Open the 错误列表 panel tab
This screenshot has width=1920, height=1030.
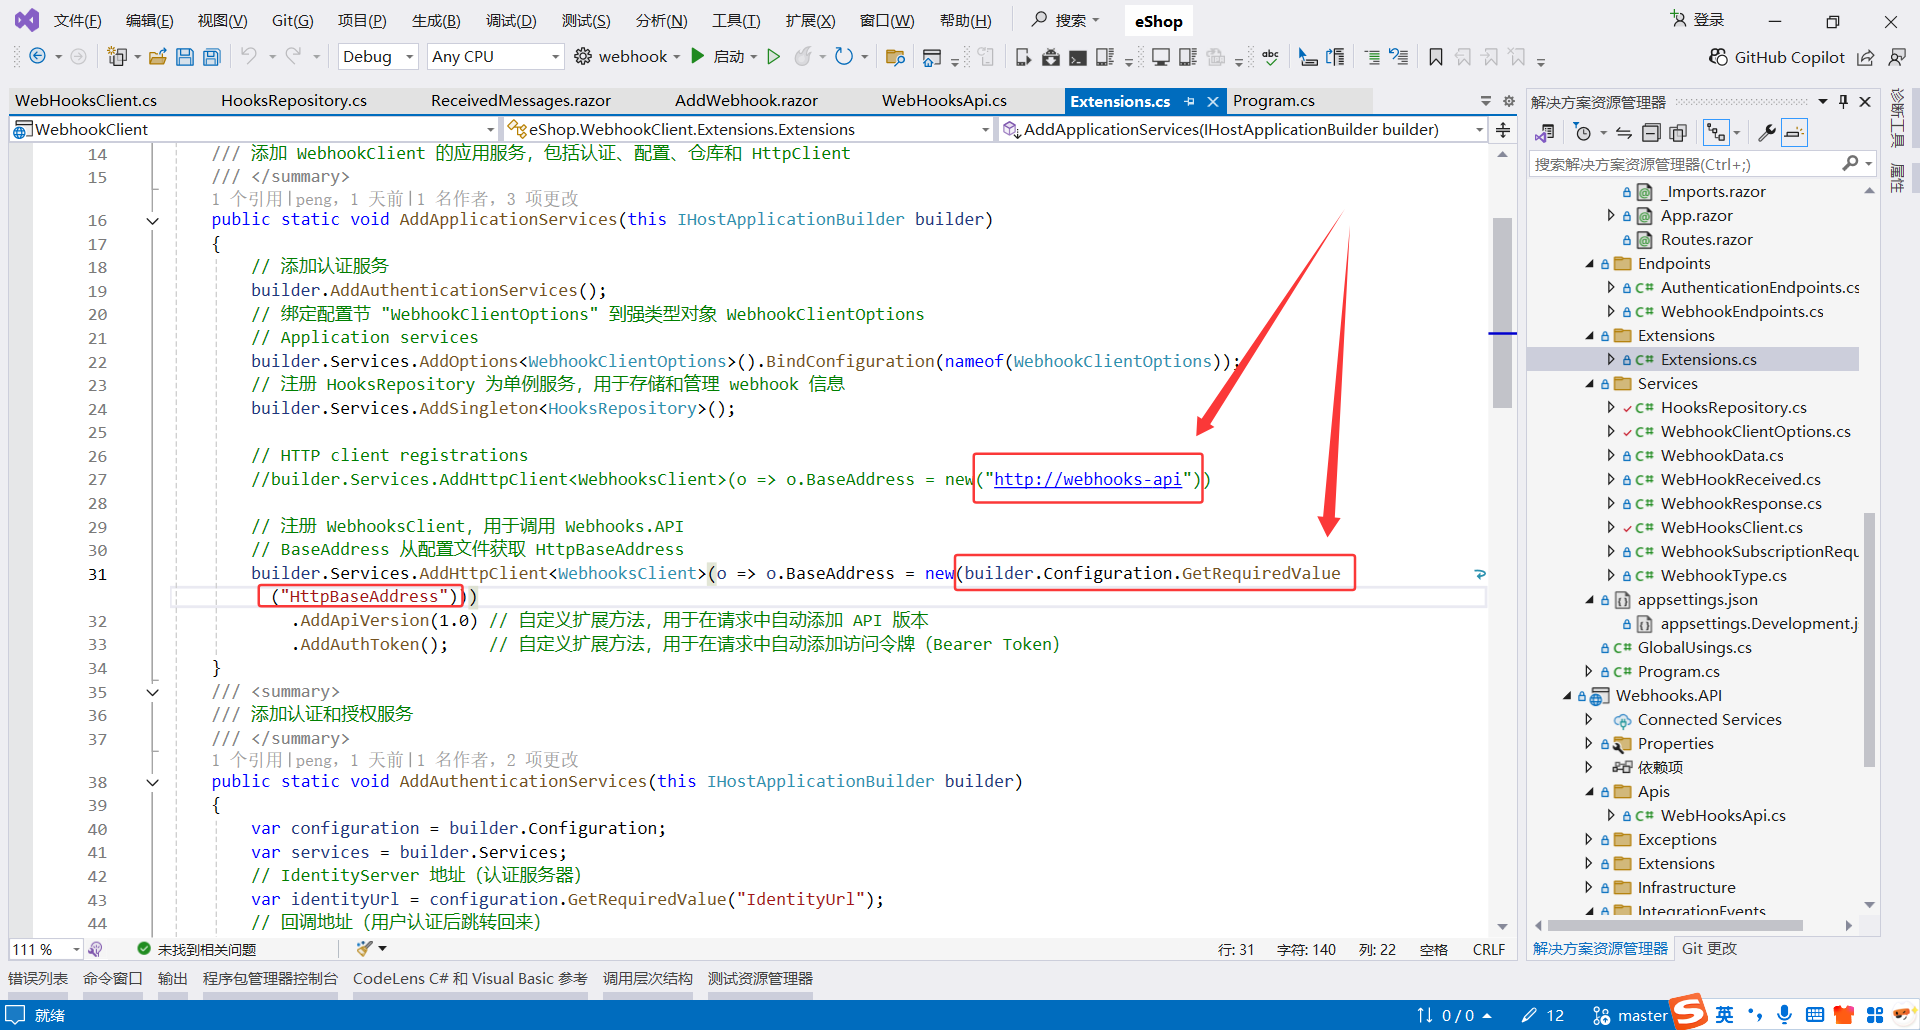38,979
